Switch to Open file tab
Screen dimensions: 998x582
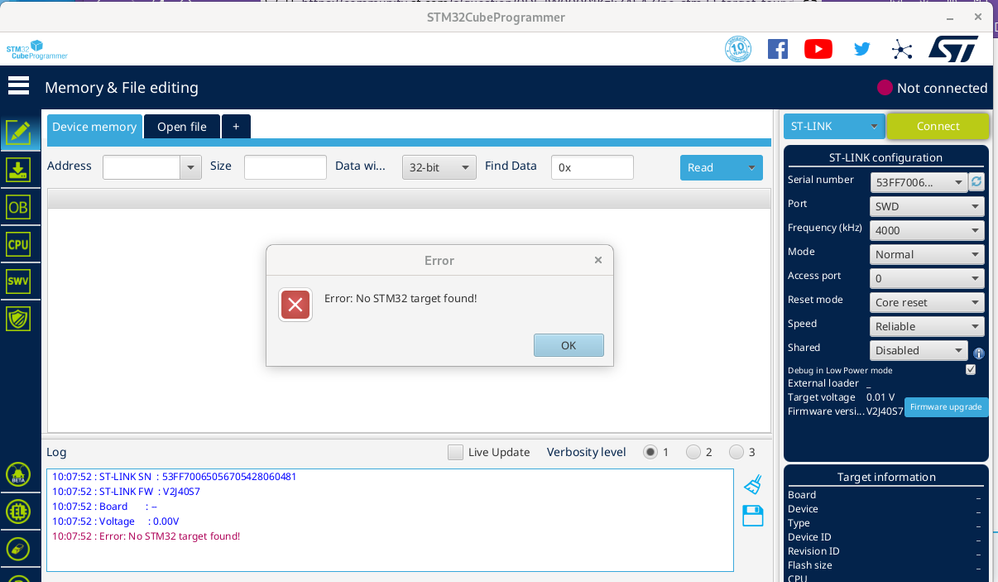click(x=181, y=127)
